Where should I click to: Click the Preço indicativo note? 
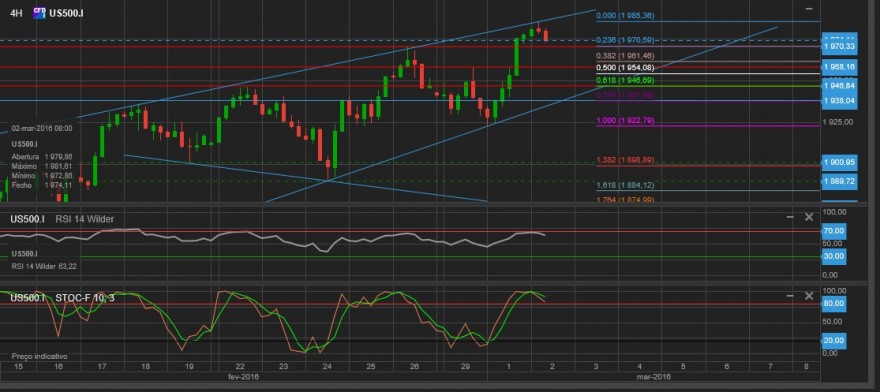coord(39,357)
